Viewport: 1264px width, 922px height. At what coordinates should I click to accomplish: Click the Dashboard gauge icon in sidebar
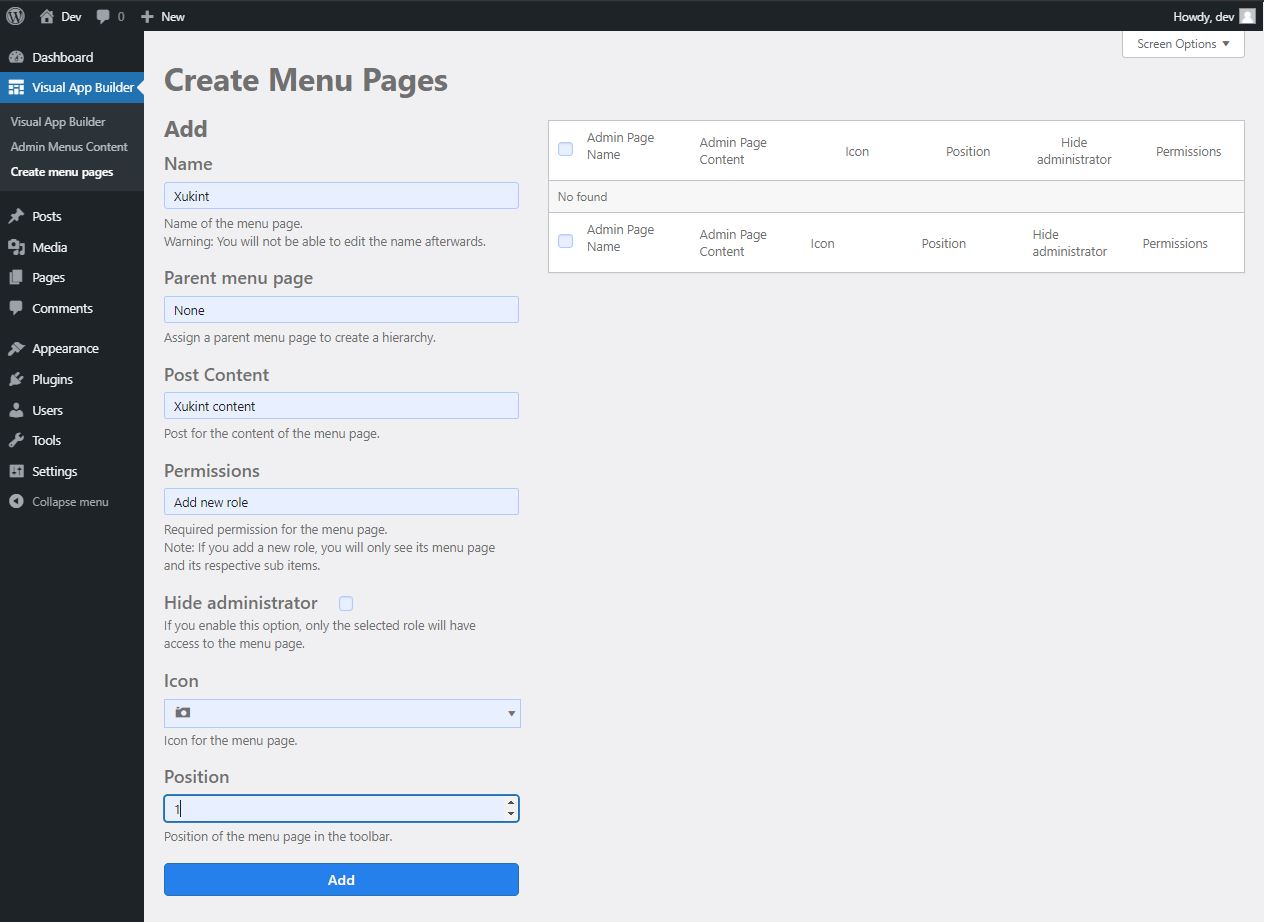coord(16,57)
